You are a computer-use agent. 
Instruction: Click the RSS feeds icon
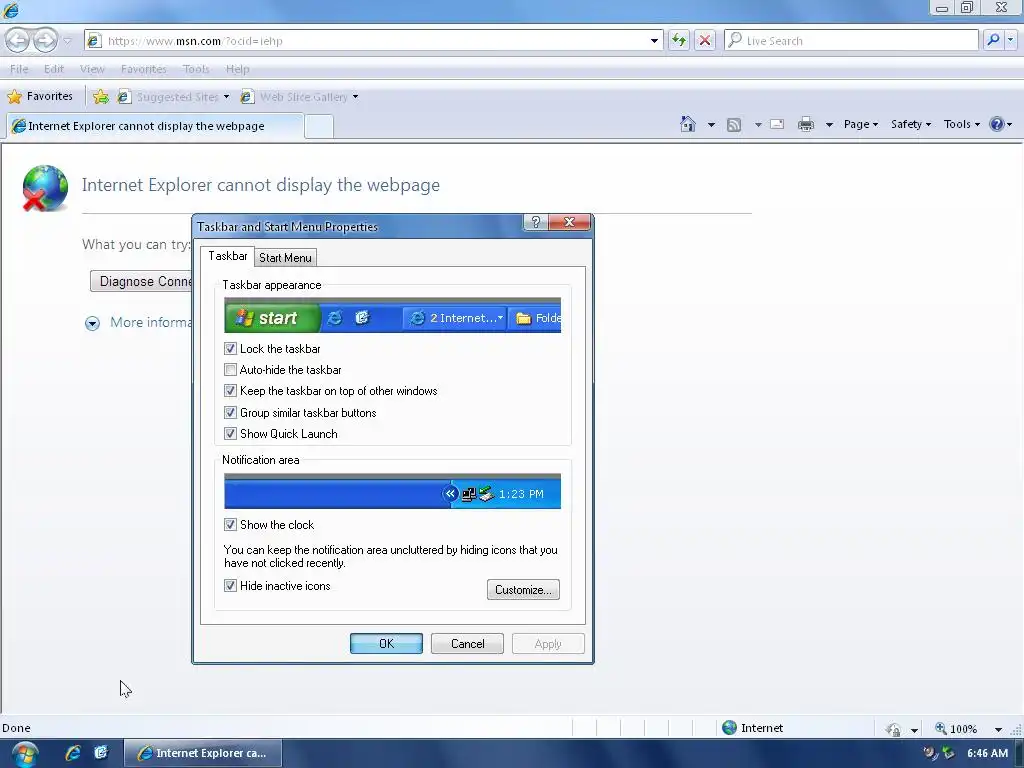coord(734,124)
